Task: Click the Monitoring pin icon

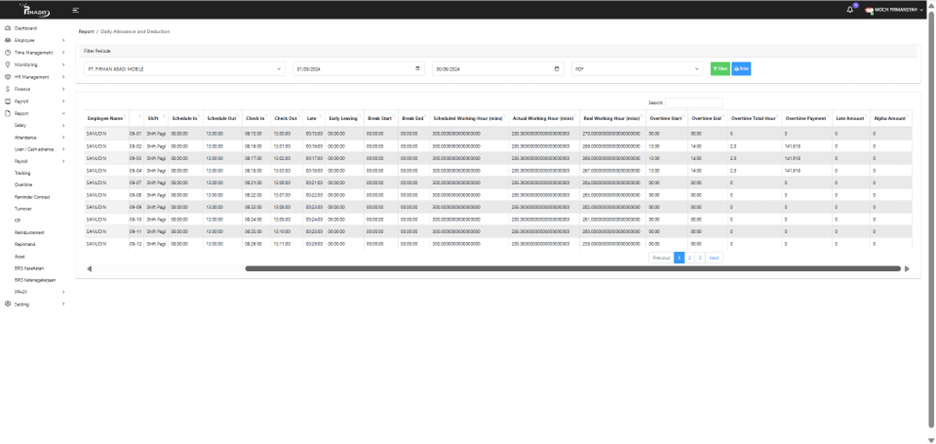Action: [x=7, y=64]
